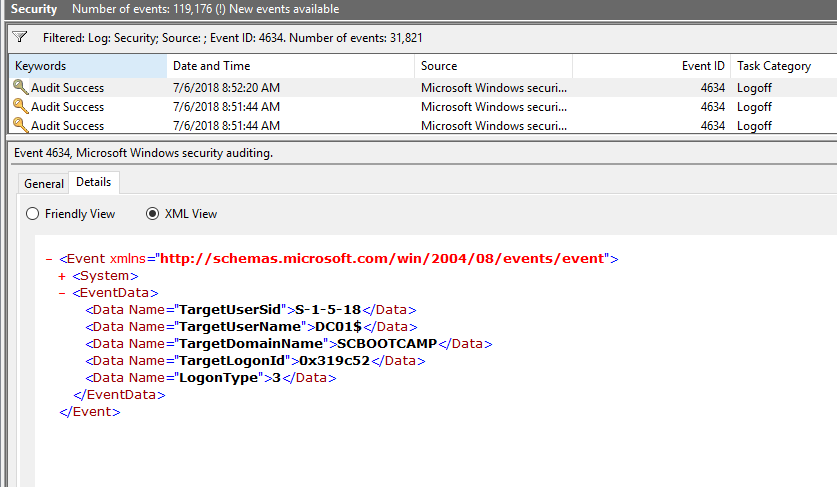Click Event 4634 details header text
Screen dimensions: 837x487
click(x=144, y=153)
